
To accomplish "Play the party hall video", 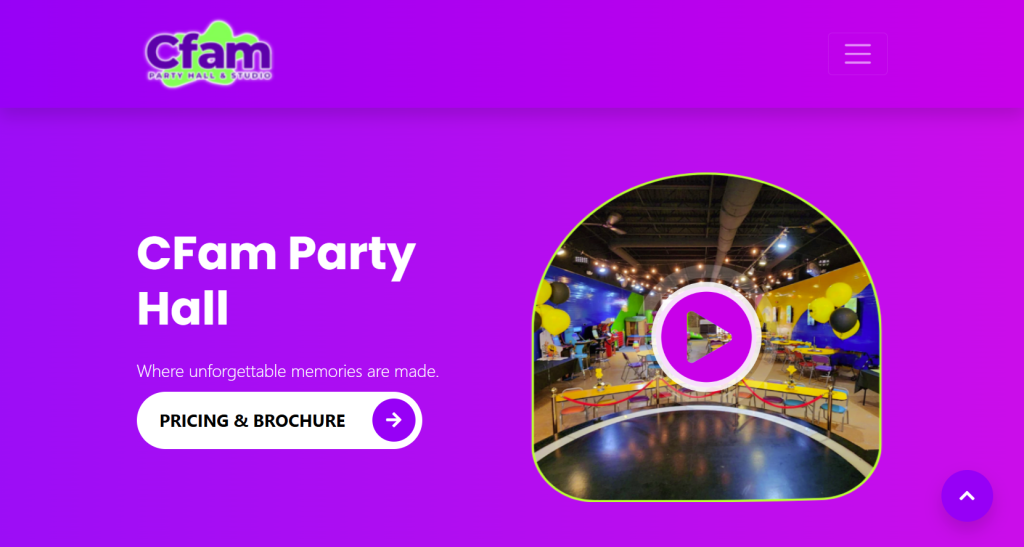I will tap(706, 337).
